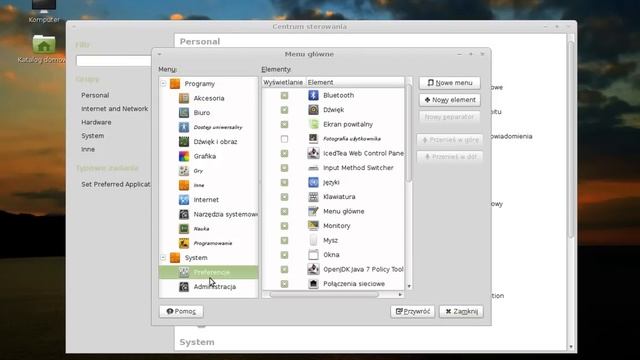Viewport: 640px width, 360px height.
Task: Toggle Klawiatura display checkbox
Action: click(x=284, y=197)
